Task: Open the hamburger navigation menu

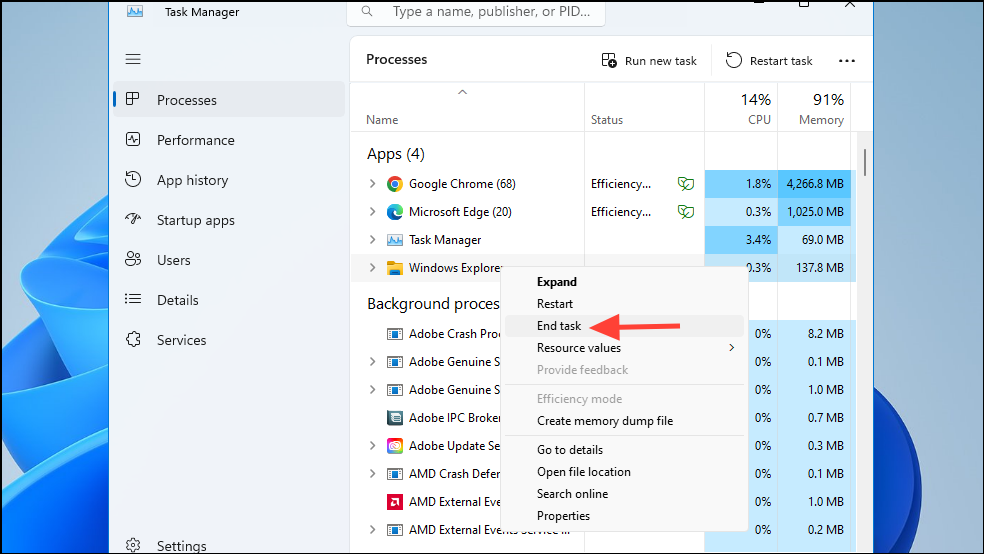Action: point(133,59)
